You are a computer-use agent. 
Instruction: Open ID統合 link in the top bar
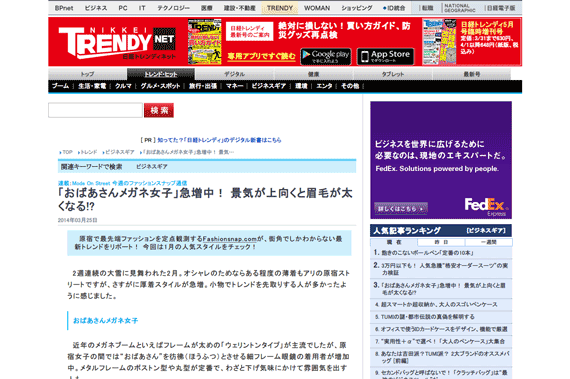(x=394, y=8)
